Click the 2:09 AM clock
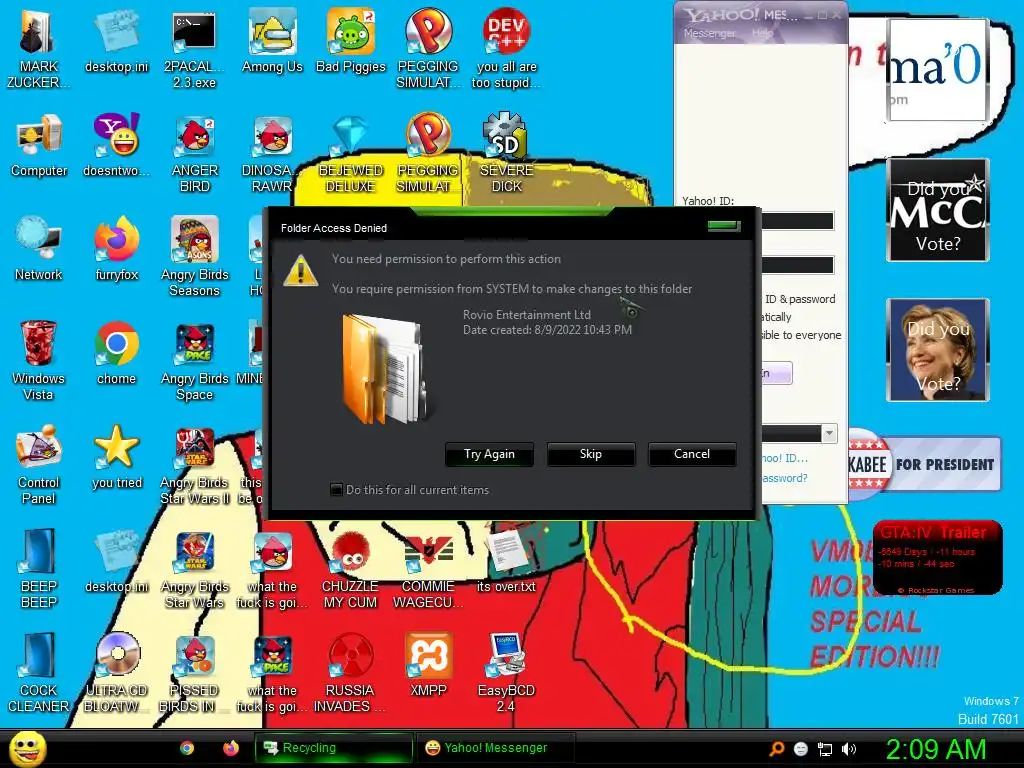 935,749
